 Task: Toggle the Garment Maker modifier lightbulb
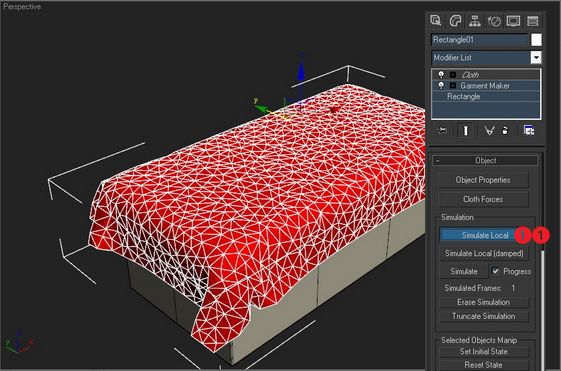click(441, 86)
